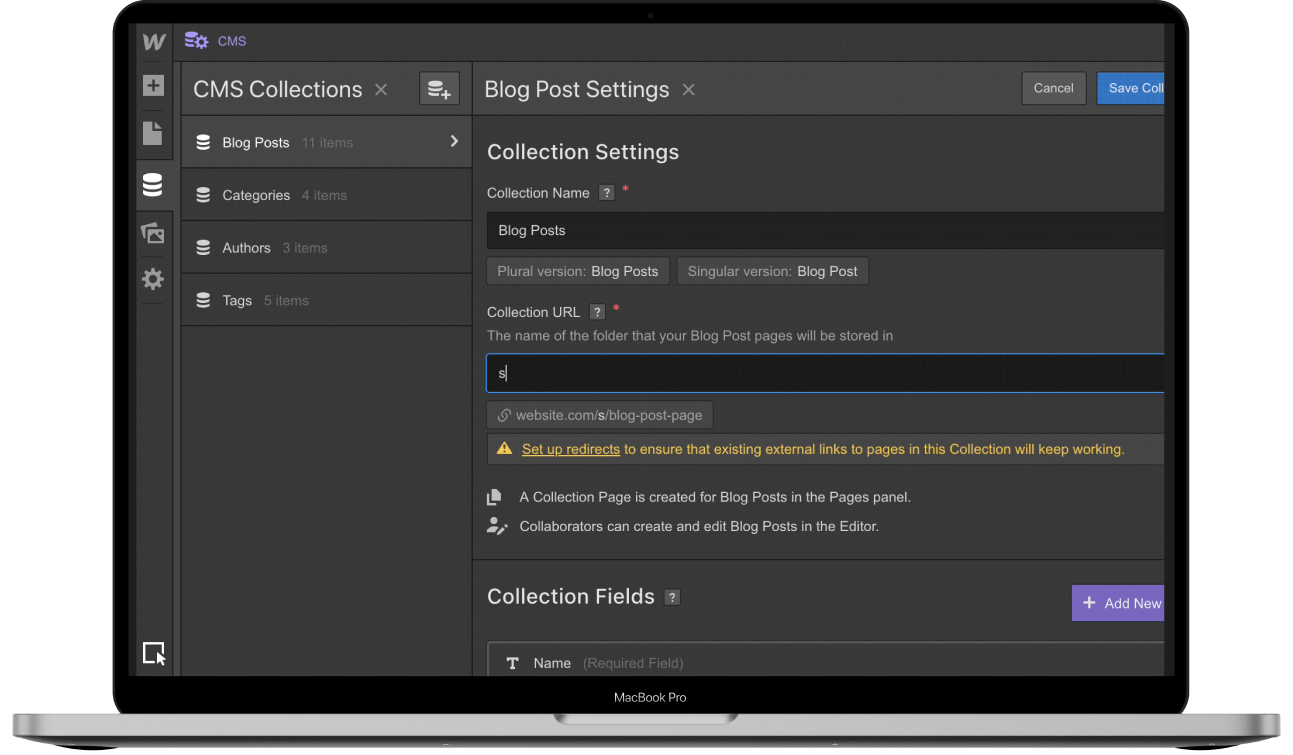
Task: Open the Add Elements panel
Action: pyautogui.click(x=153, y=86)
